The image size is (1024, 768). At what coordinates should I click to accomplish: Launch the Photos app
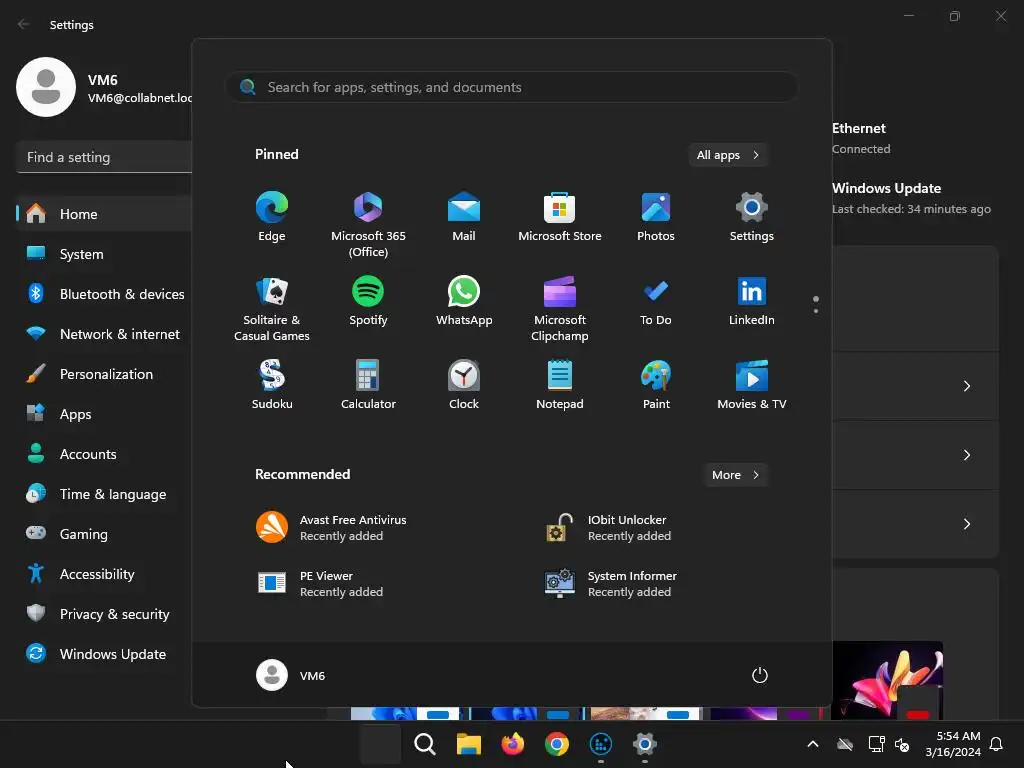(656, 217)
